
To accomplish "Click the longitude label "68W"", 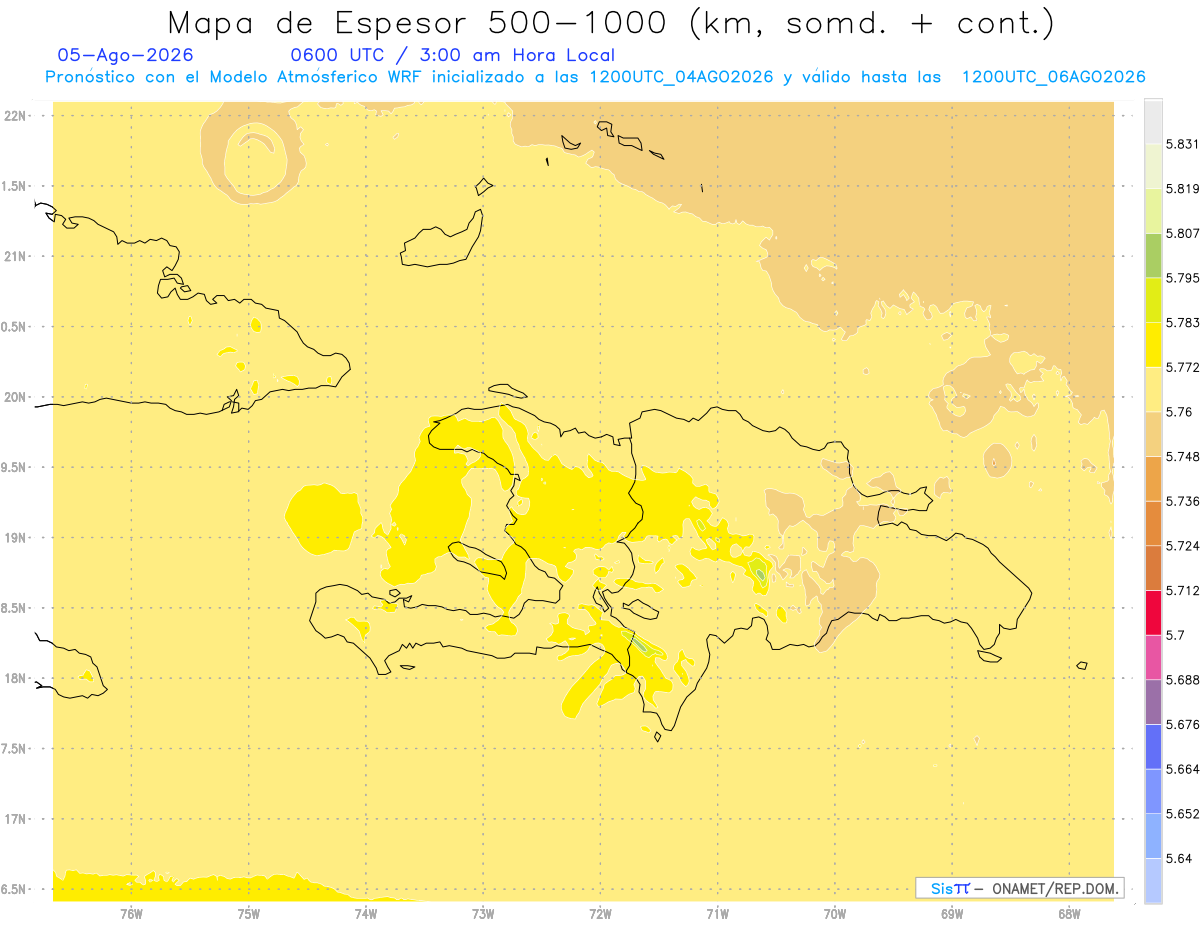I will tap(1069, 913).
